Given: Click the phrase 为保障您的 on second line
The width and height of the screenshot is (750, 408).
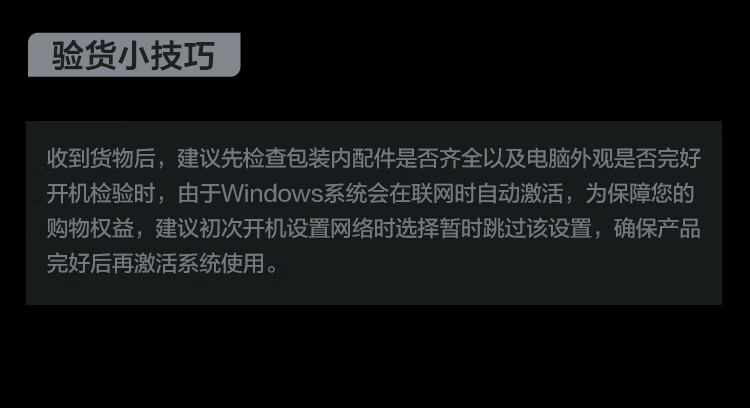Looking at the screenshot, I should pyautogui.click(x=640, y=193).
